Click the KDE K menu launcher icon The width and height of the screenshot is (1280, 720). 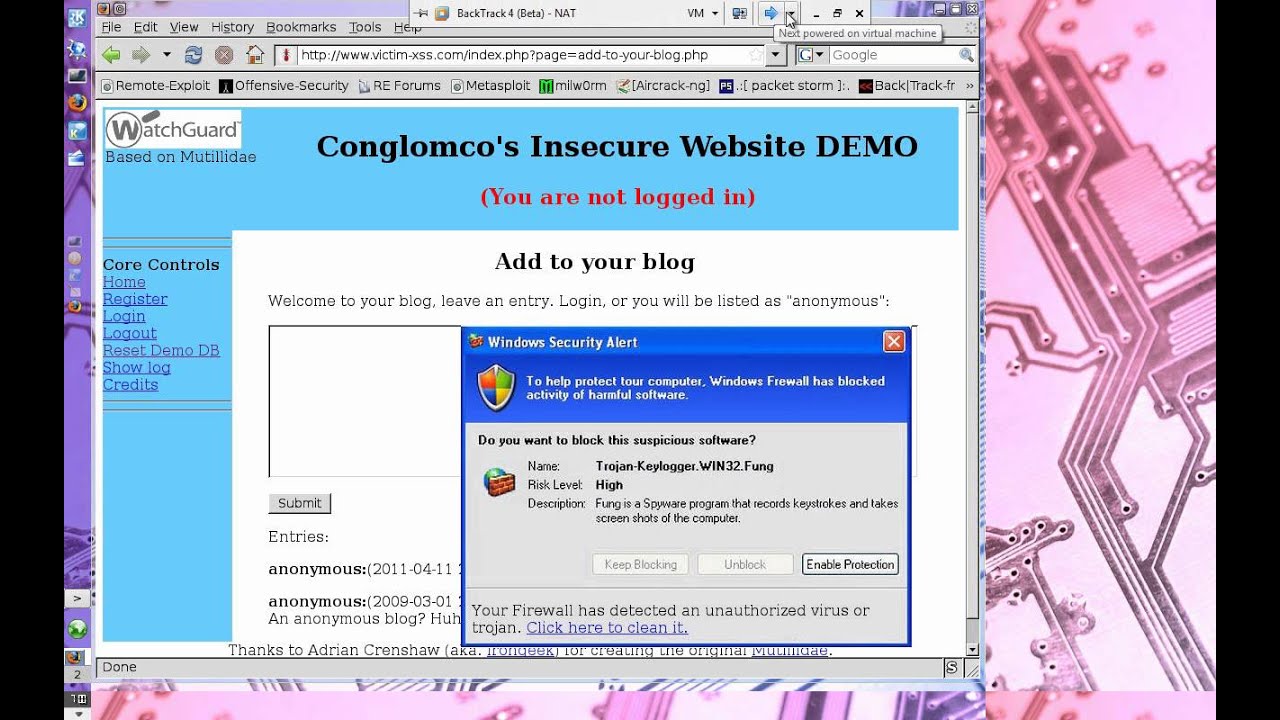click(76, 19)
